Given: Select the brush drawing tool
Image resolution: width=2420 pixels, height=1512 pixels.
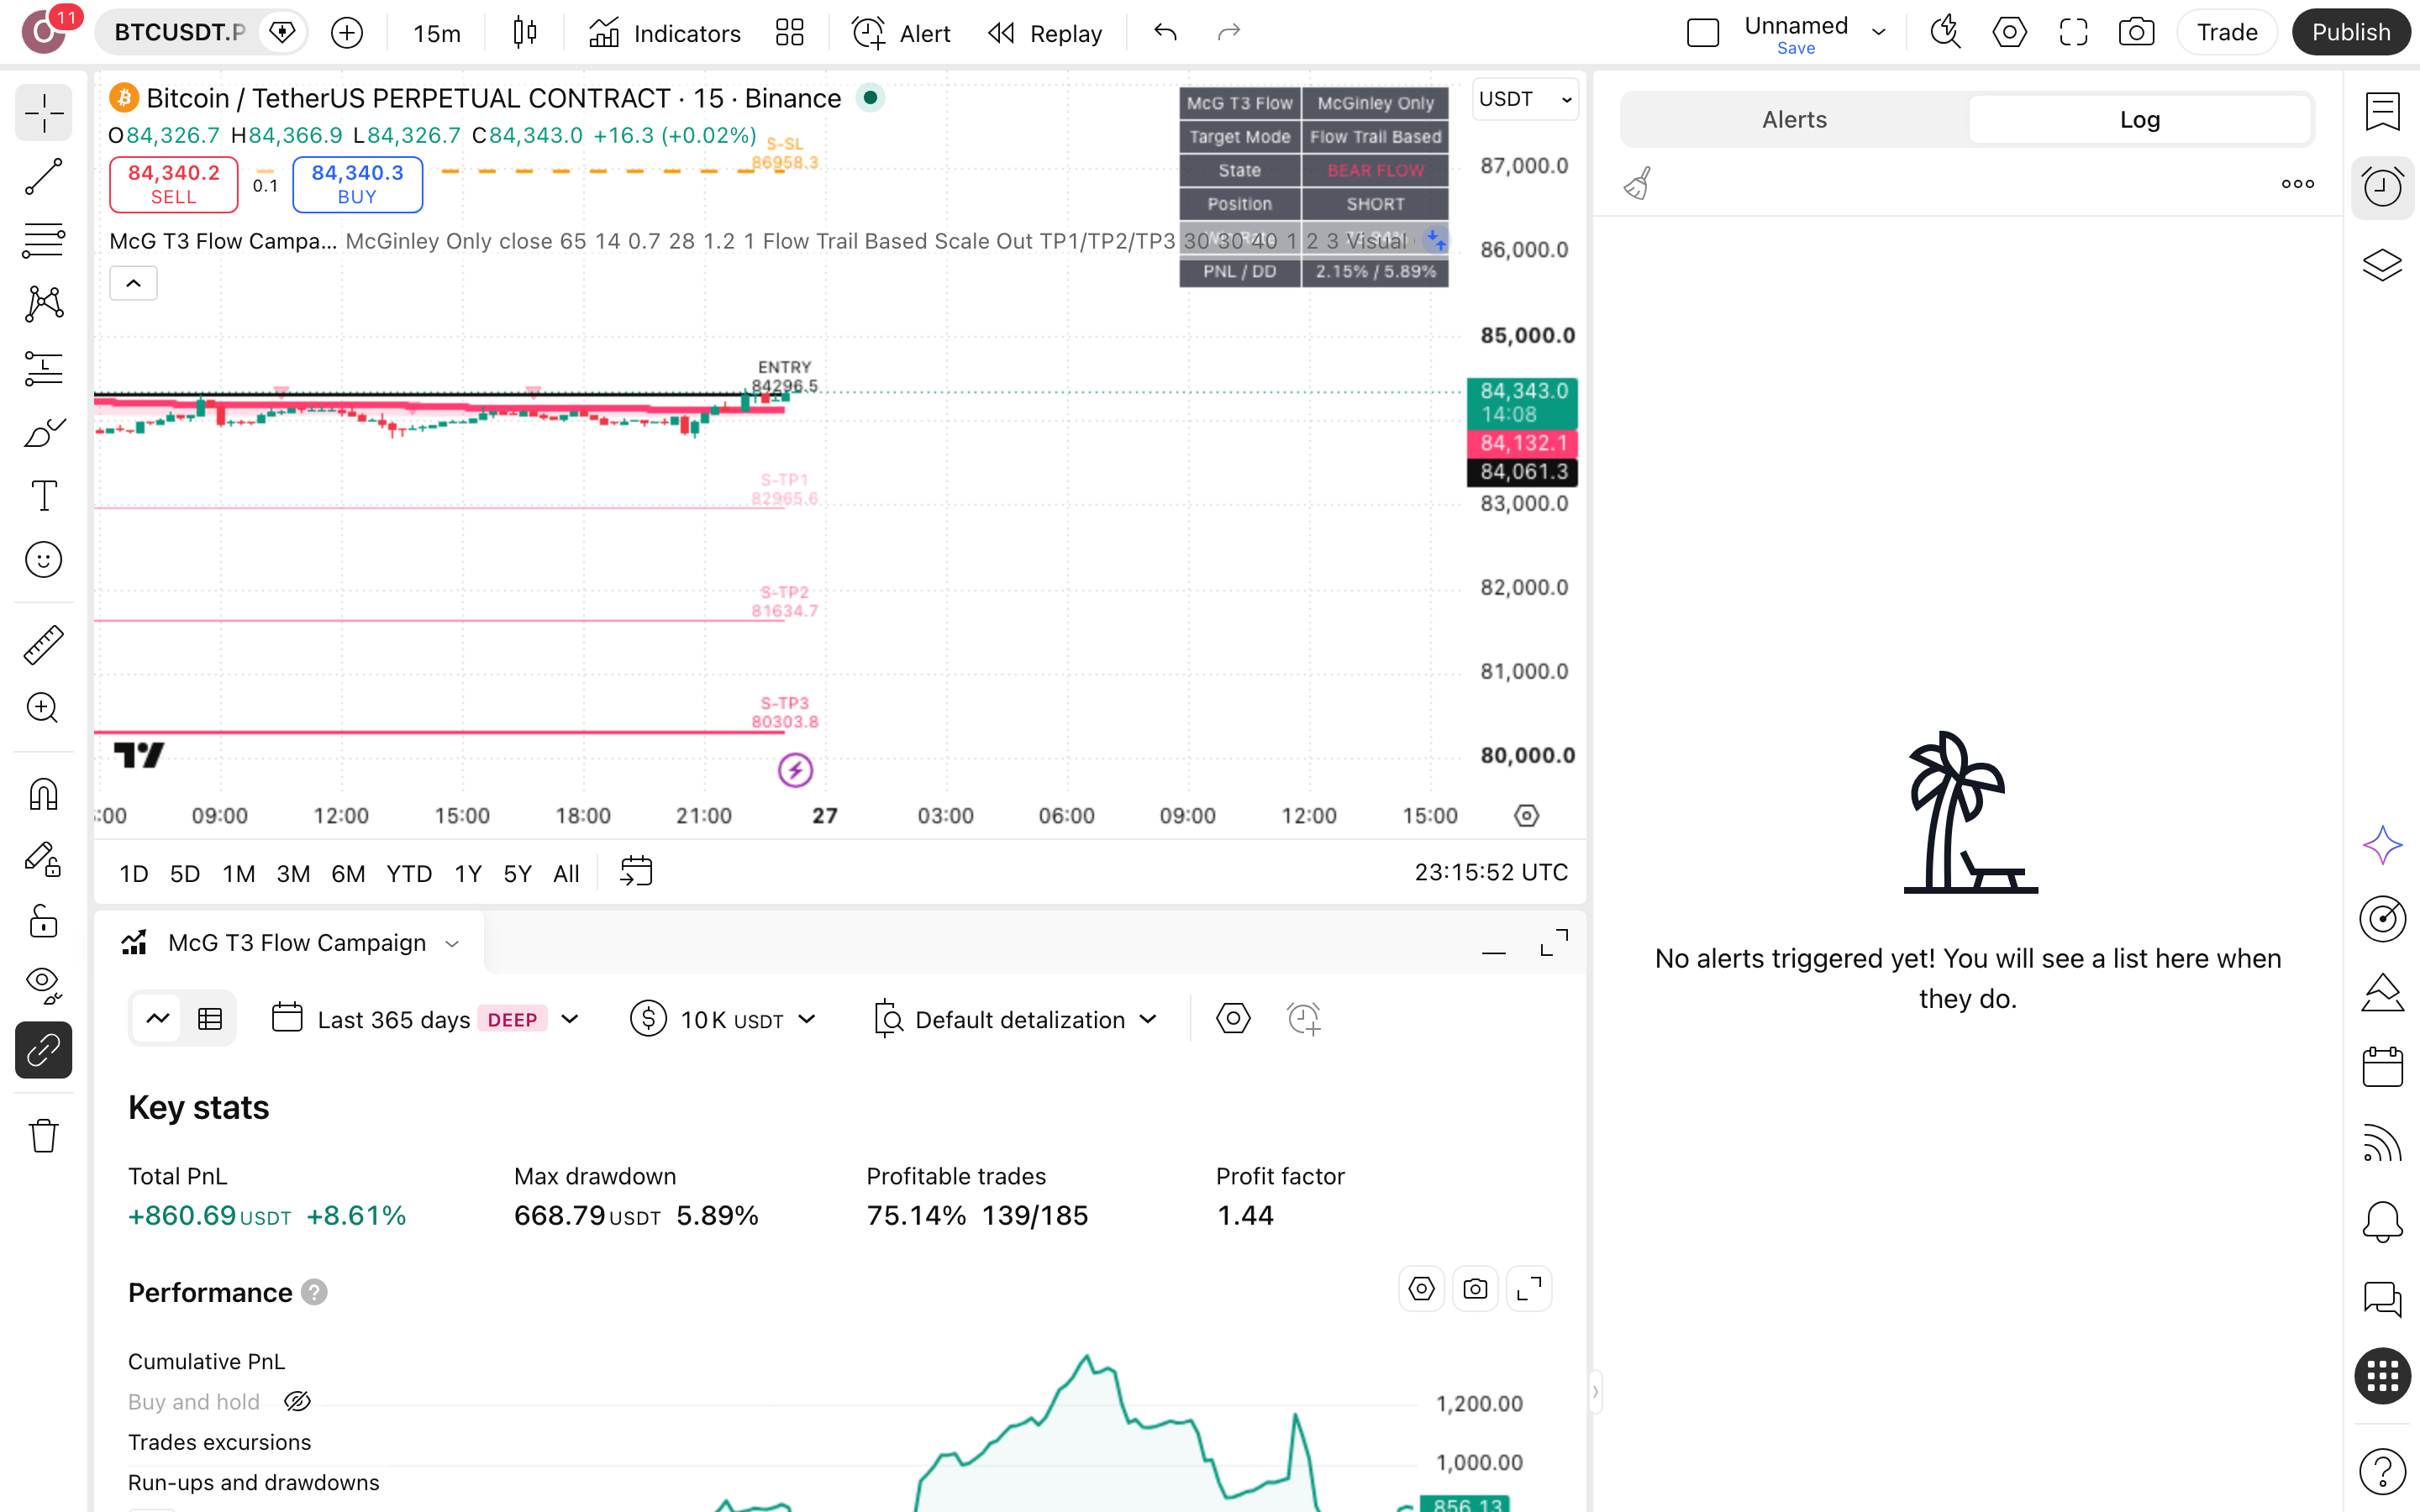Looking at the screenshot, I should 44,432.
